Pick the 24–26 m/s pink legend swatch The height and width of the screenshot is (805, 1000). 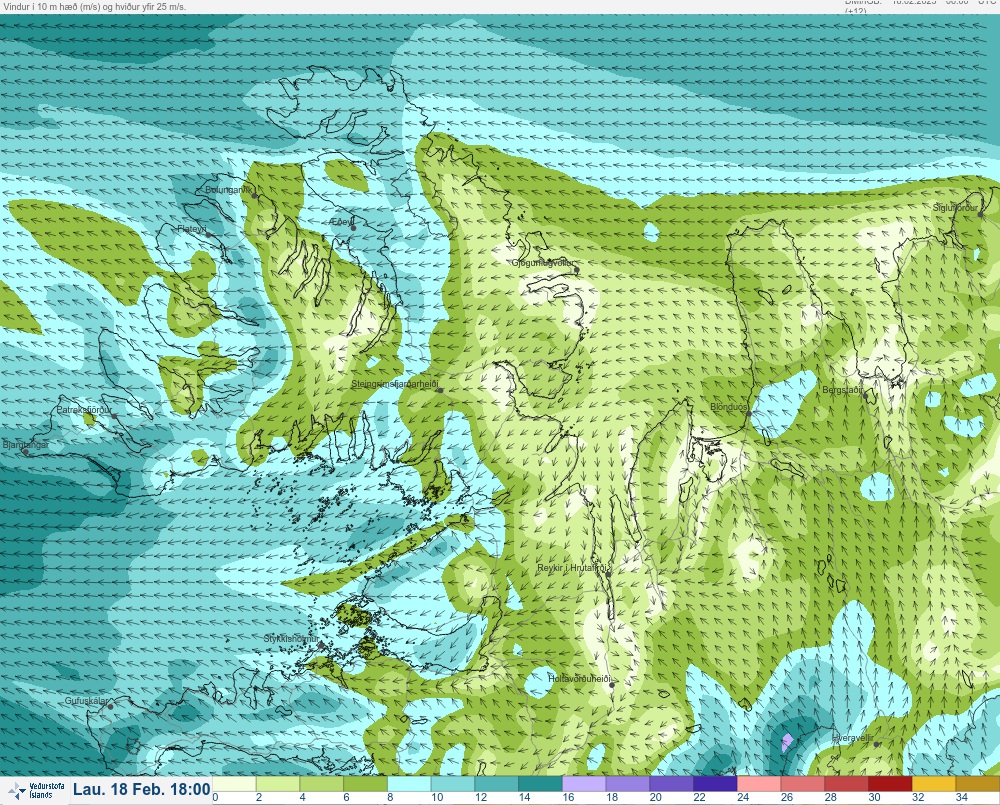[758, 783]
